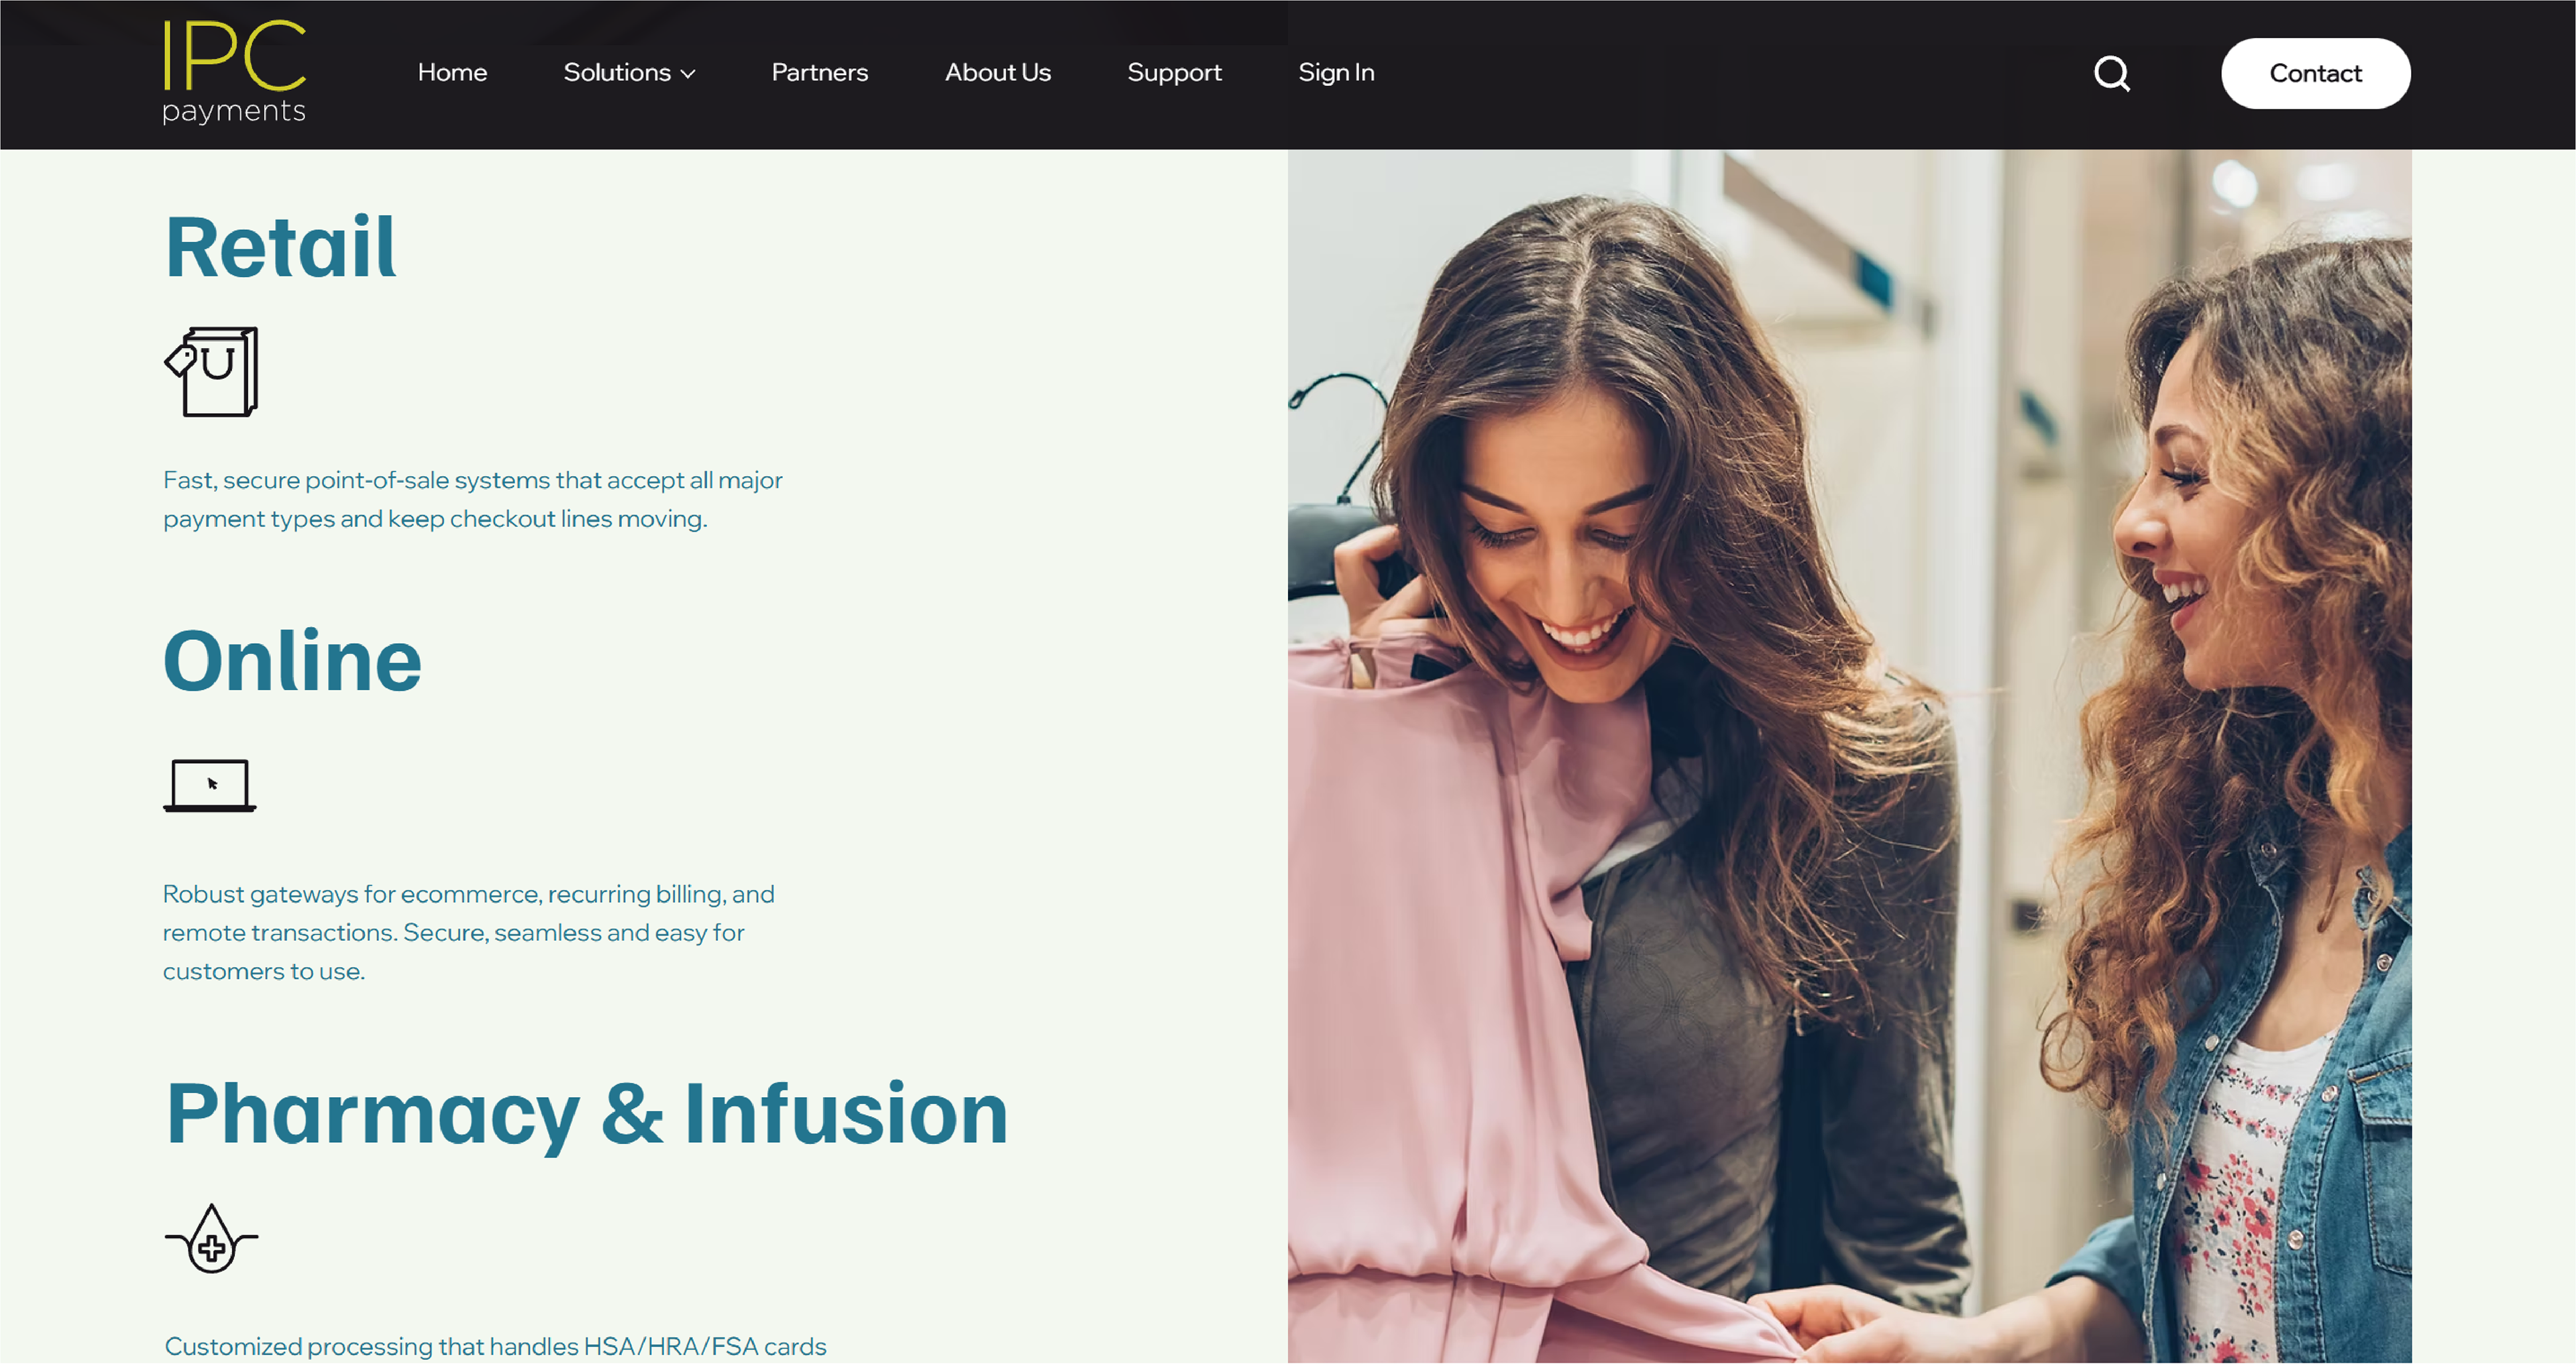Viewport: 2576px width, 1364px height.
Task: Open the Partners page
Action: (x=820, y=72)
